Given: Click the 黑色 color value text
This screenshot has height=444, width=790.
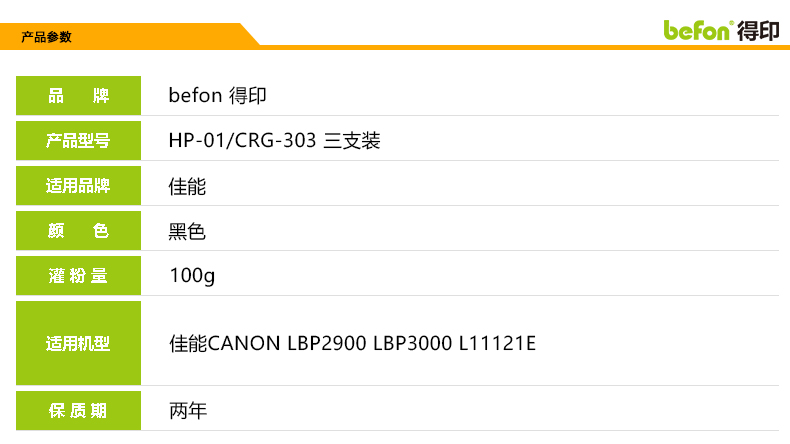Looking at the screenshot, I should point(188,232).
